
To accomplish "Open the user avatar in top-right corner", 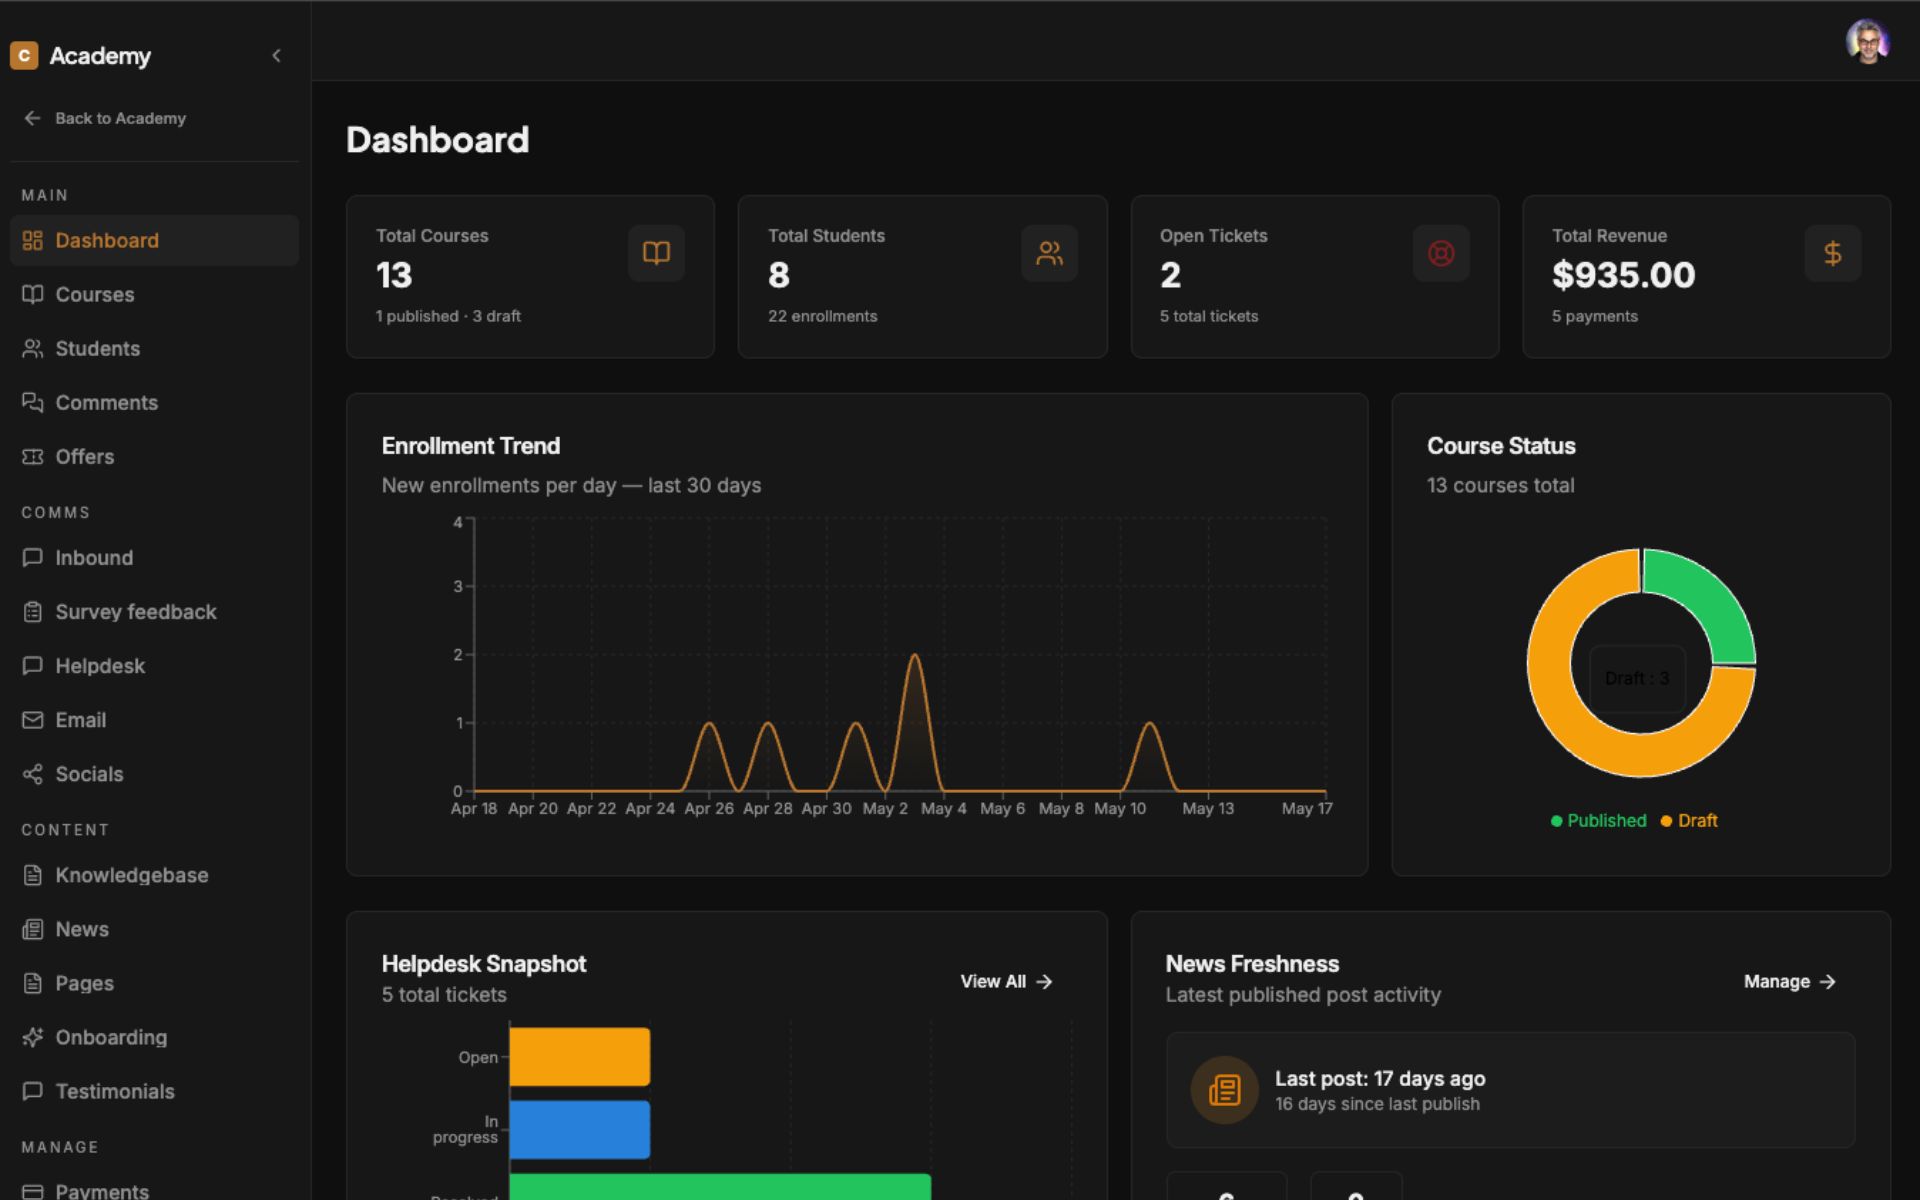I will (x=1867, y=41).
